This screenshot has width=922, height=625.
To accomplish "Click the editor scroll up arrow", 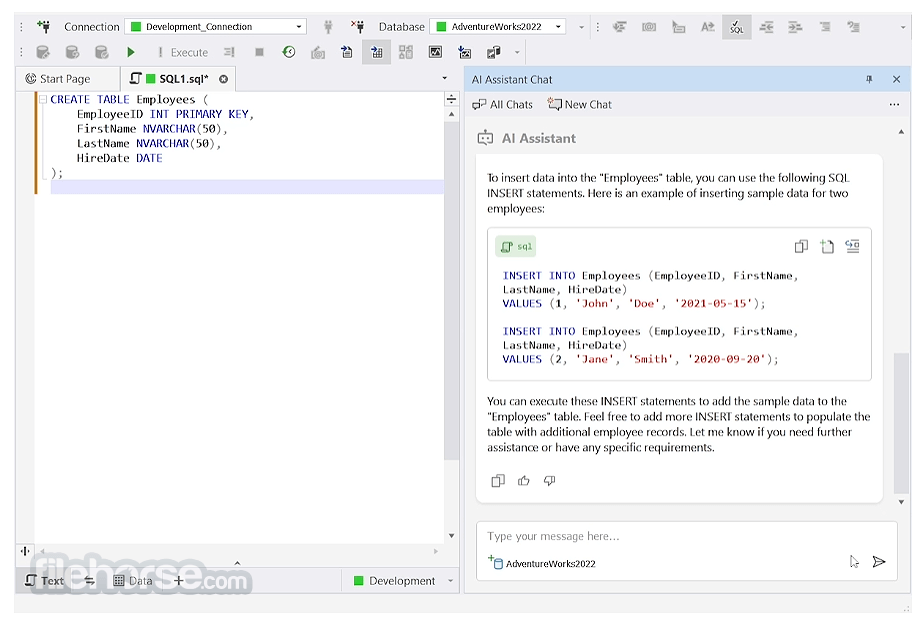I will click(451, 114).
